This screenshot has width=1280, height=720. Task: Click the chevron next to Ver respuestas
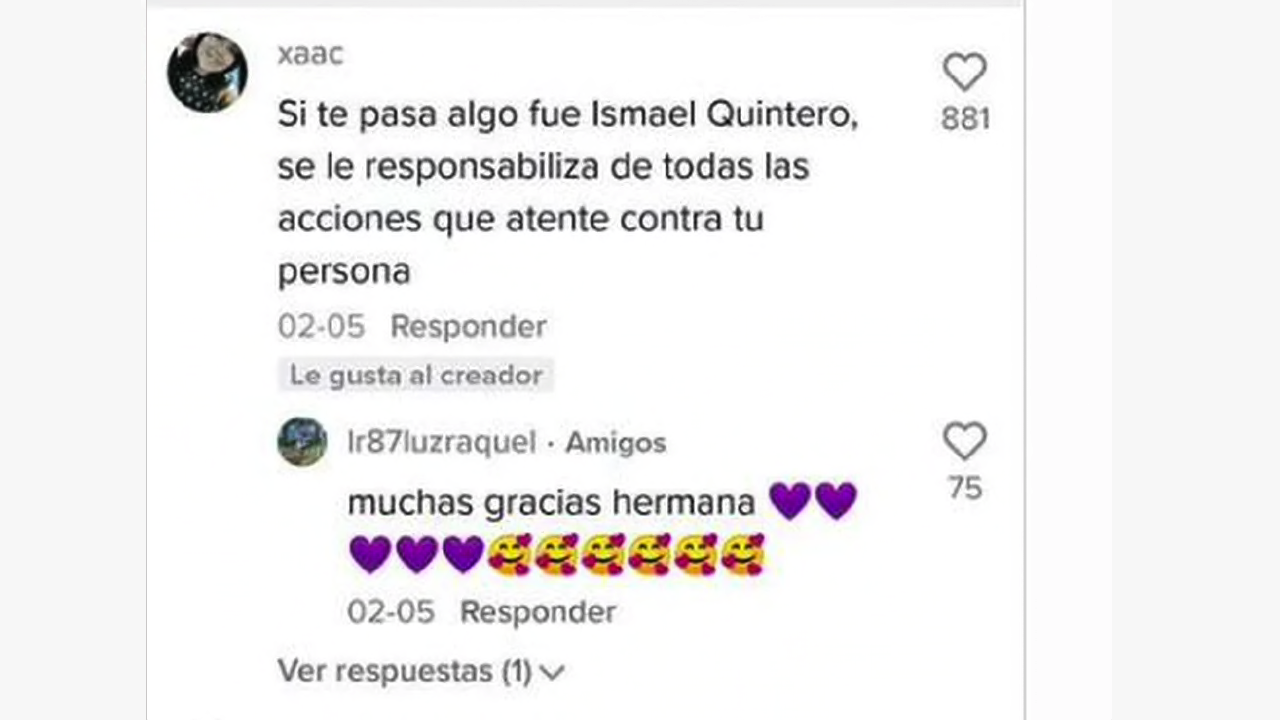(552, 673)
